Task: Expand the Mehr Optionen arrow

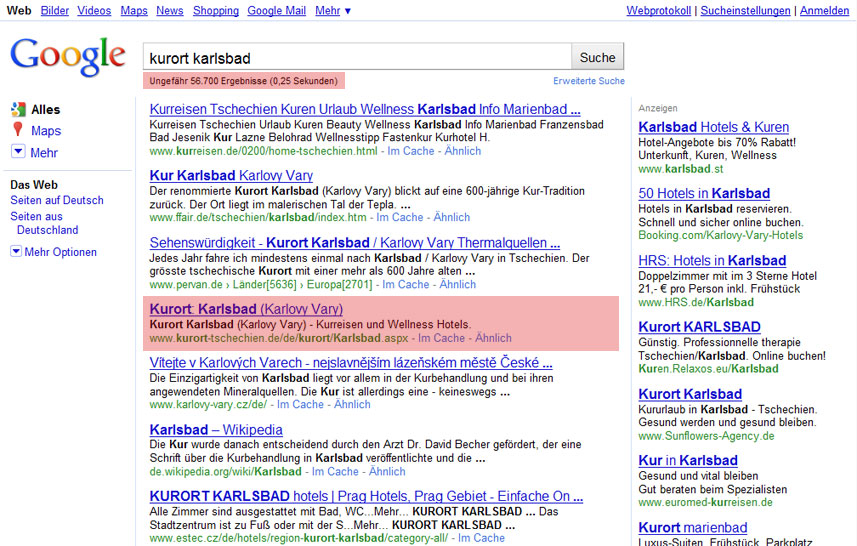Action: tap(16, 251)
